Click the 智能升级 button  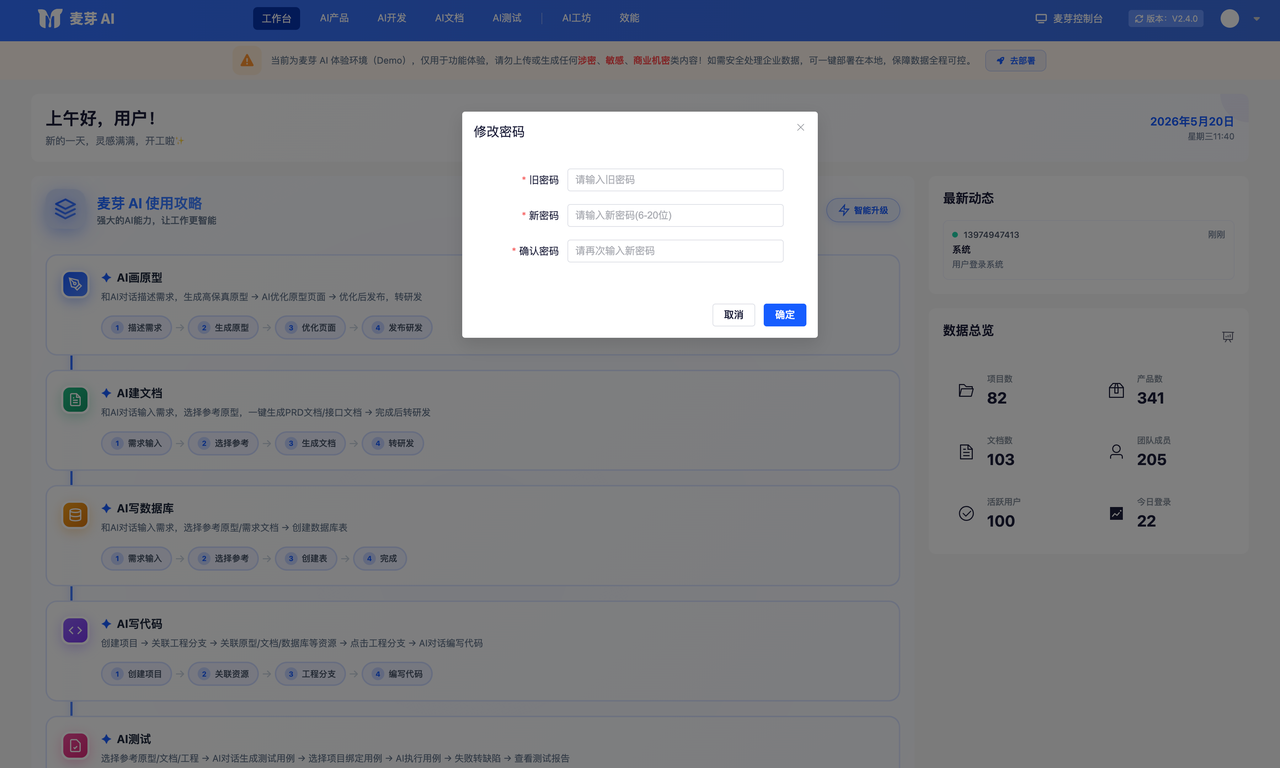point(863,210)
